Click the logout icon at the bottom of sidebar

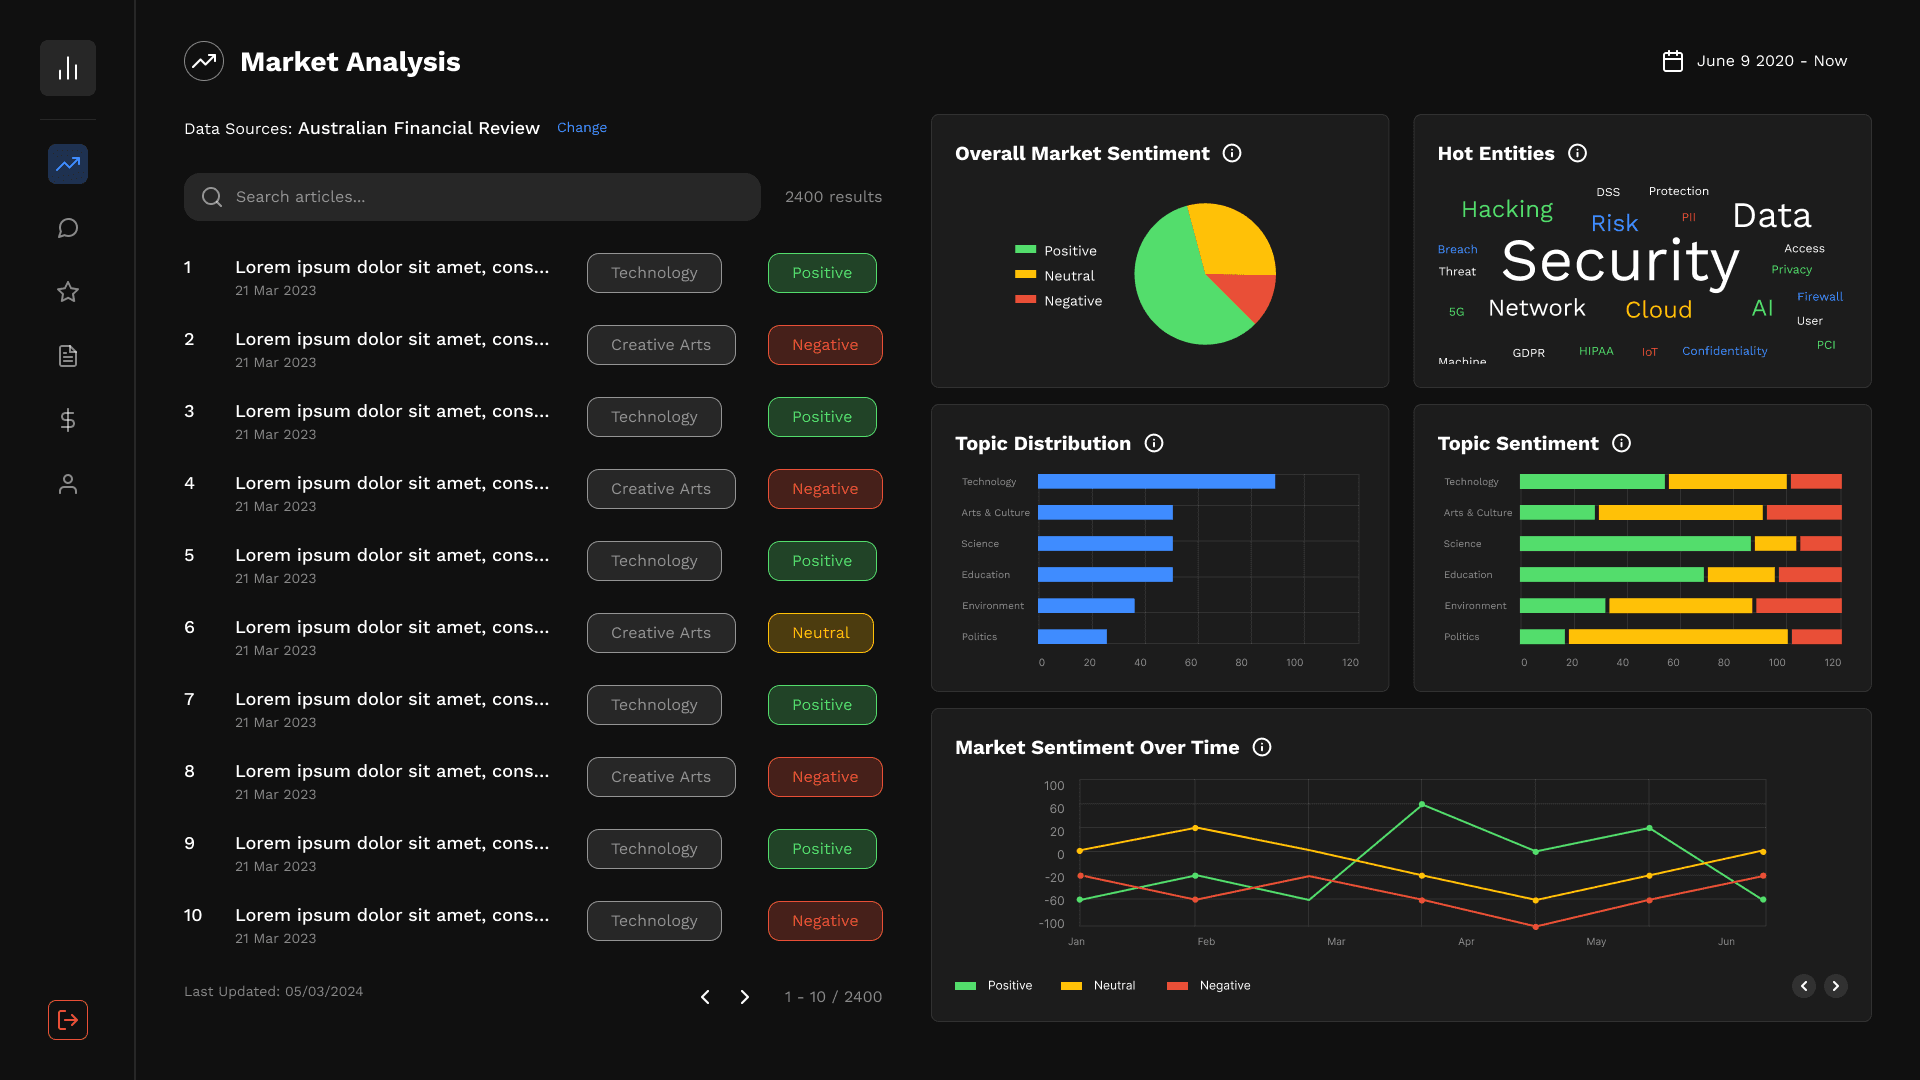(67, 1020)
